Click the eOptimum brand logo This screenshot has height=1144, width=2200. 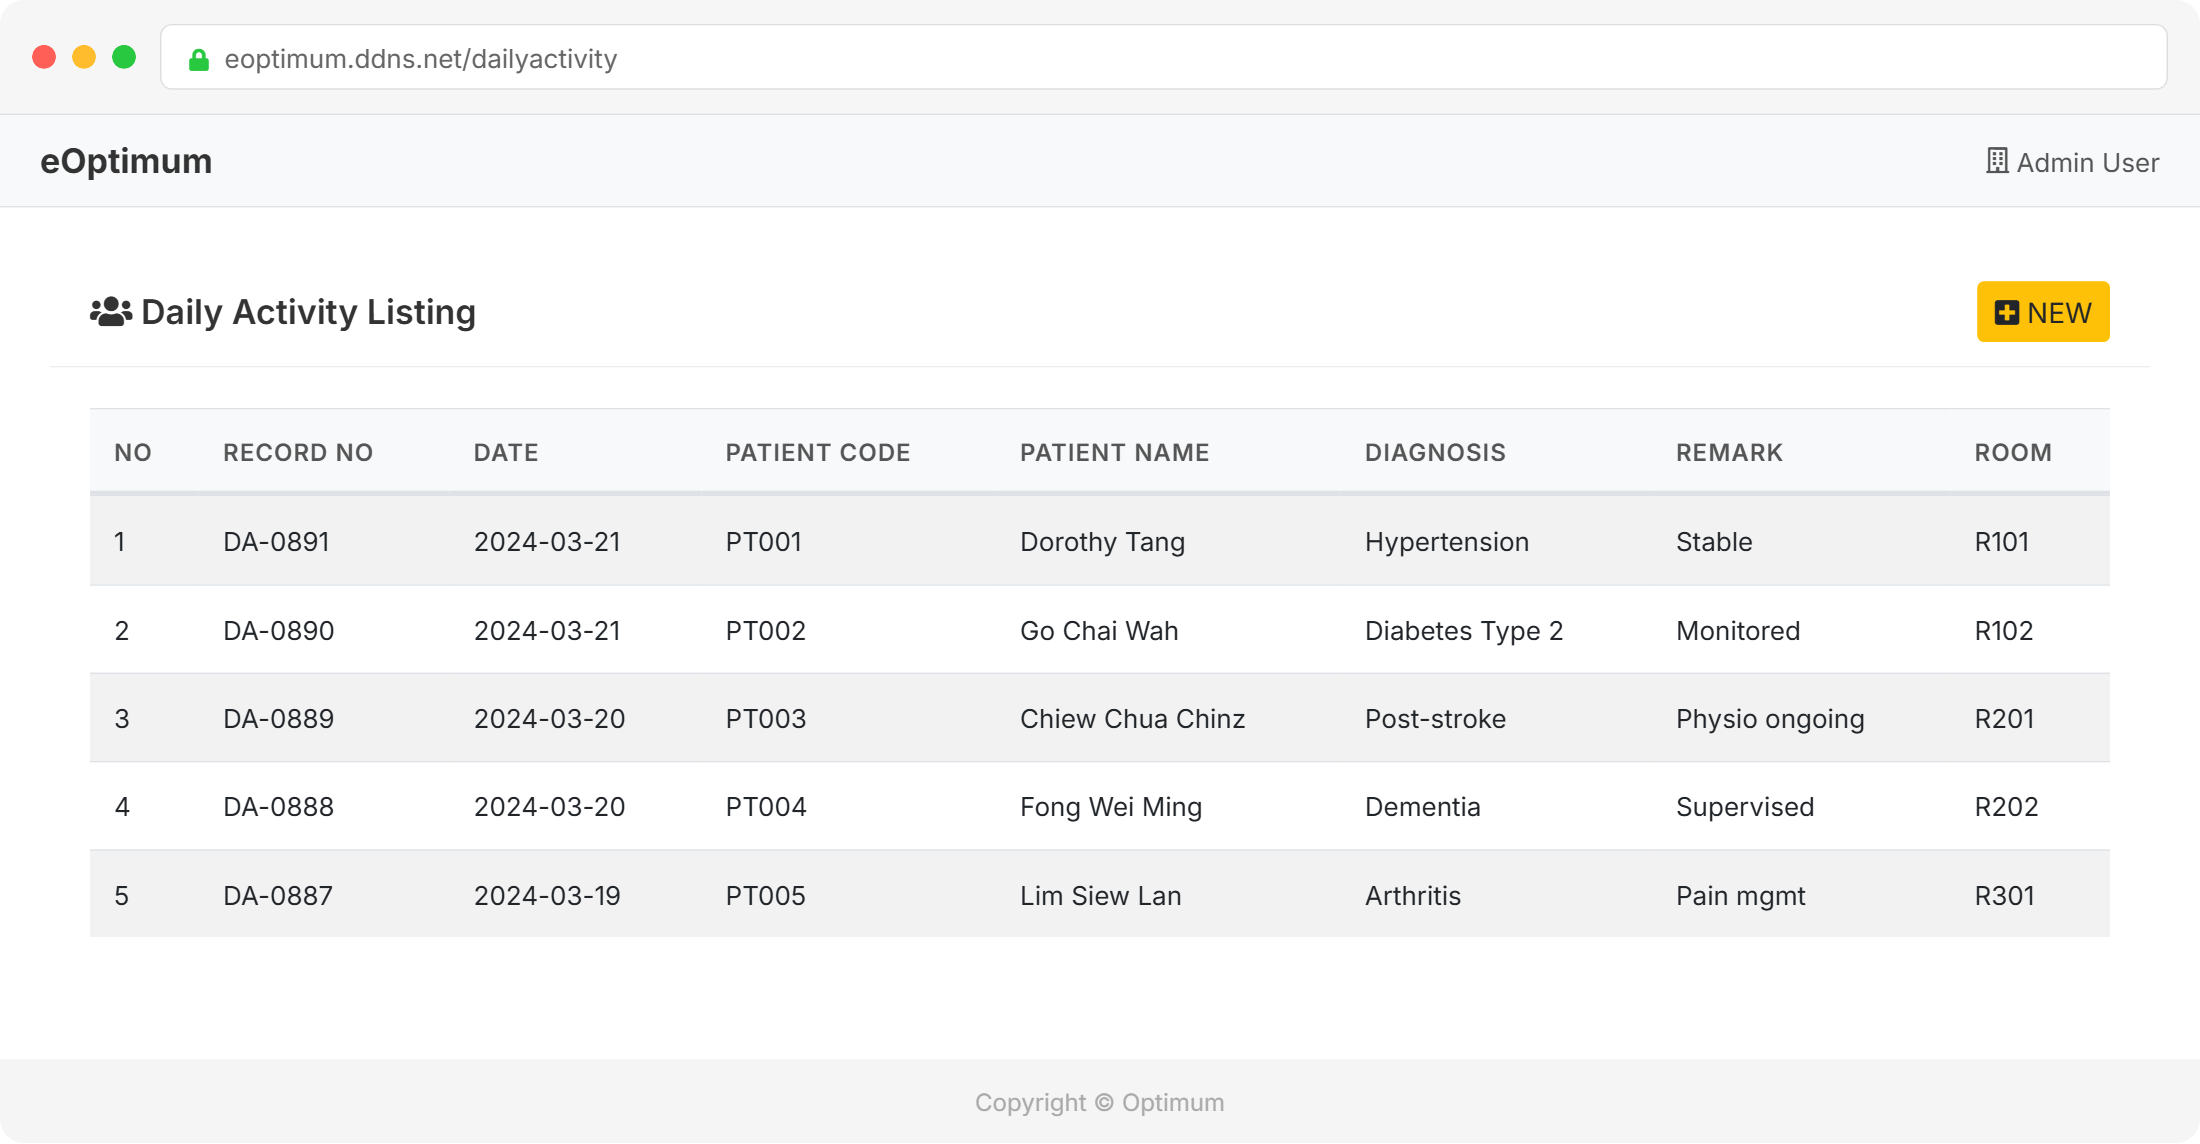click(x=126, y=161)
